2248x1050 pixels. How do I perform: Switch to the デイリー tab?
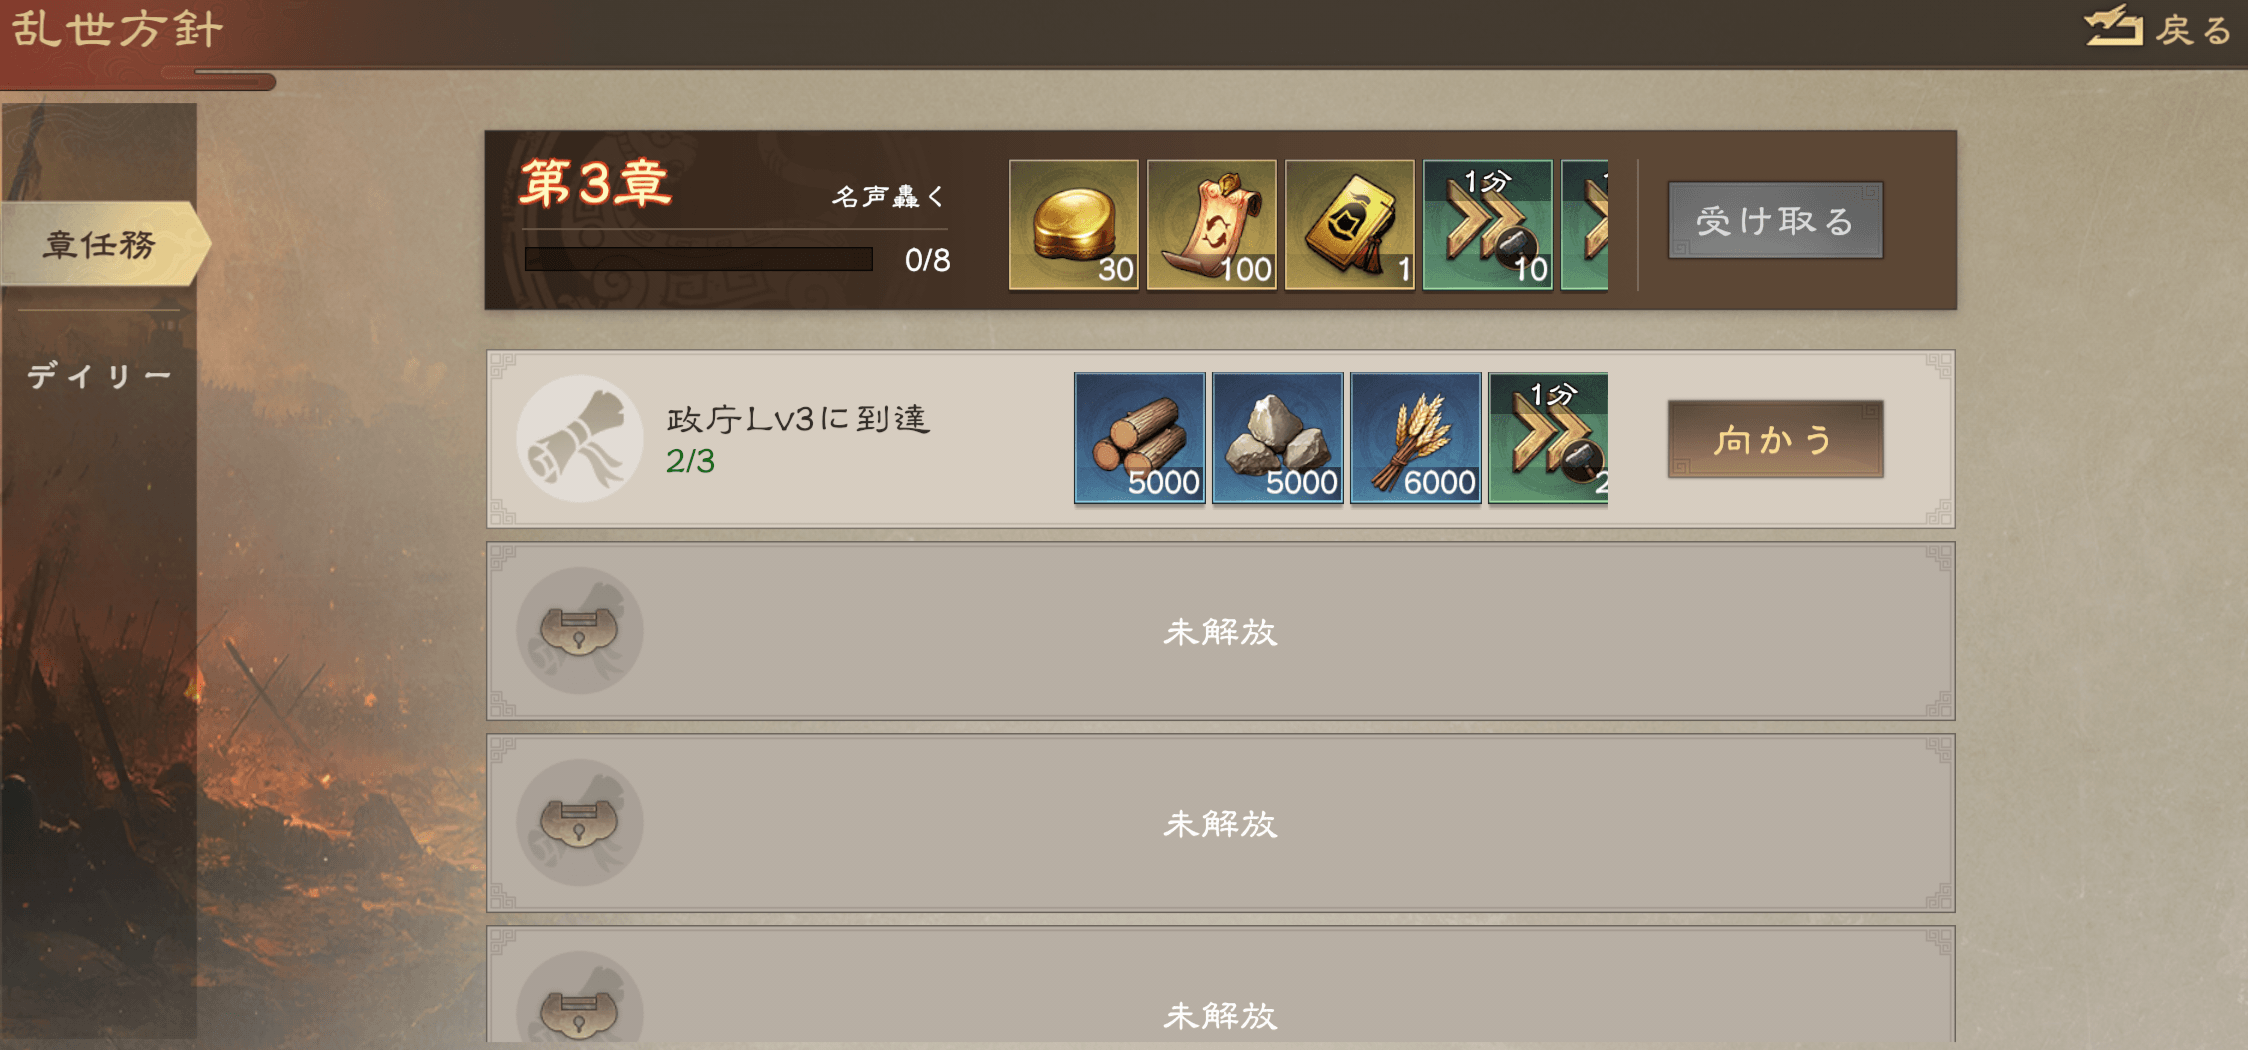pos(100,376)
